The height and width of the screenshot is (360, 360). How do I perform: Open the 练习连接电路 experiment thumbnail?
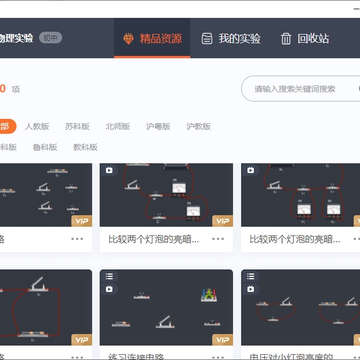click(x=166, y=307)
